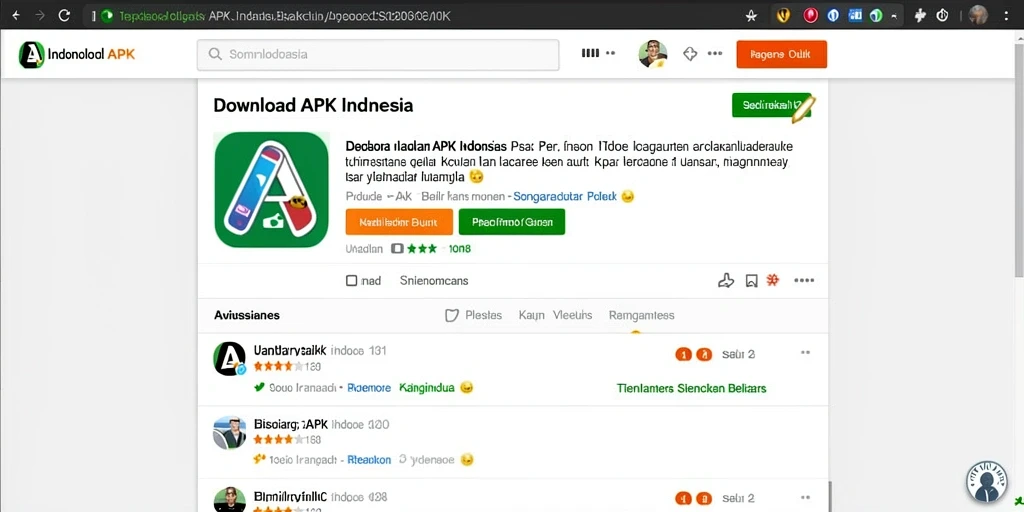
Task: Open header three-dot menu
Action: (715, 54)
